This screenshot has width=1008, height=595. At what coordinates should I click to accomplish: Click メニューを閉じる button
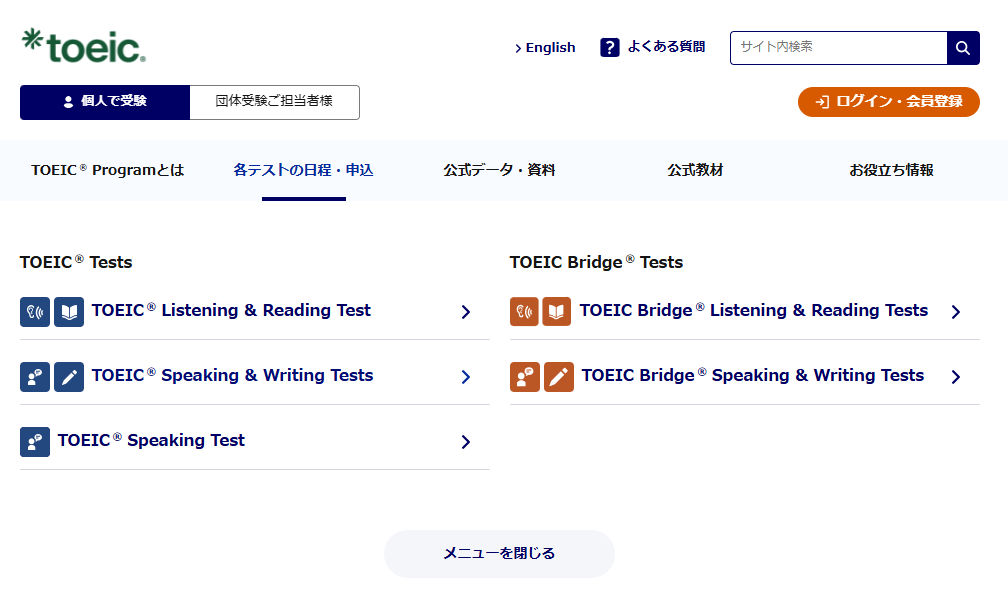[x=500, y=553]
